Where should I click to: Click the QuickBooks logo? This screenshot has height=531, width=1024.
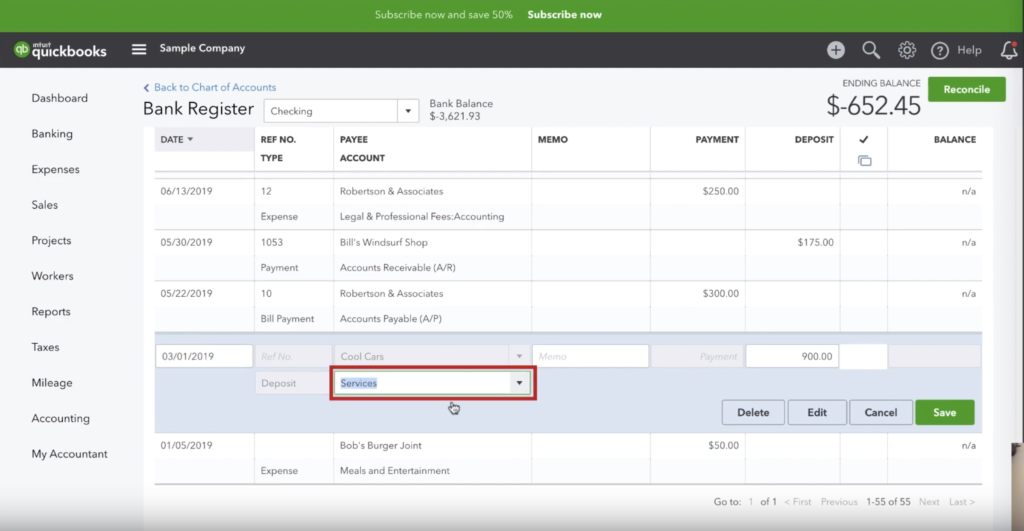pyautogui.click(x=60, y=50)
